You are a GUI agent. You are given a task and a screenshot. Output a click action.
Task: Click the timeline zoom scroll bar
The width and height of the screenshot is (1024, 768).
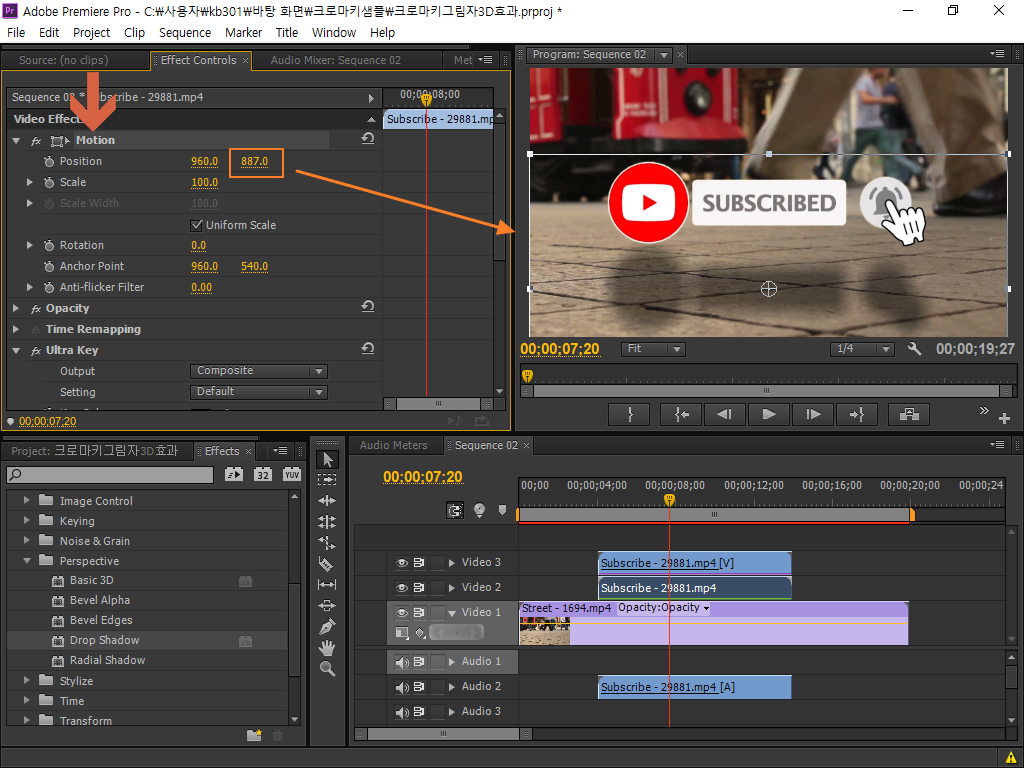[443, 734]
